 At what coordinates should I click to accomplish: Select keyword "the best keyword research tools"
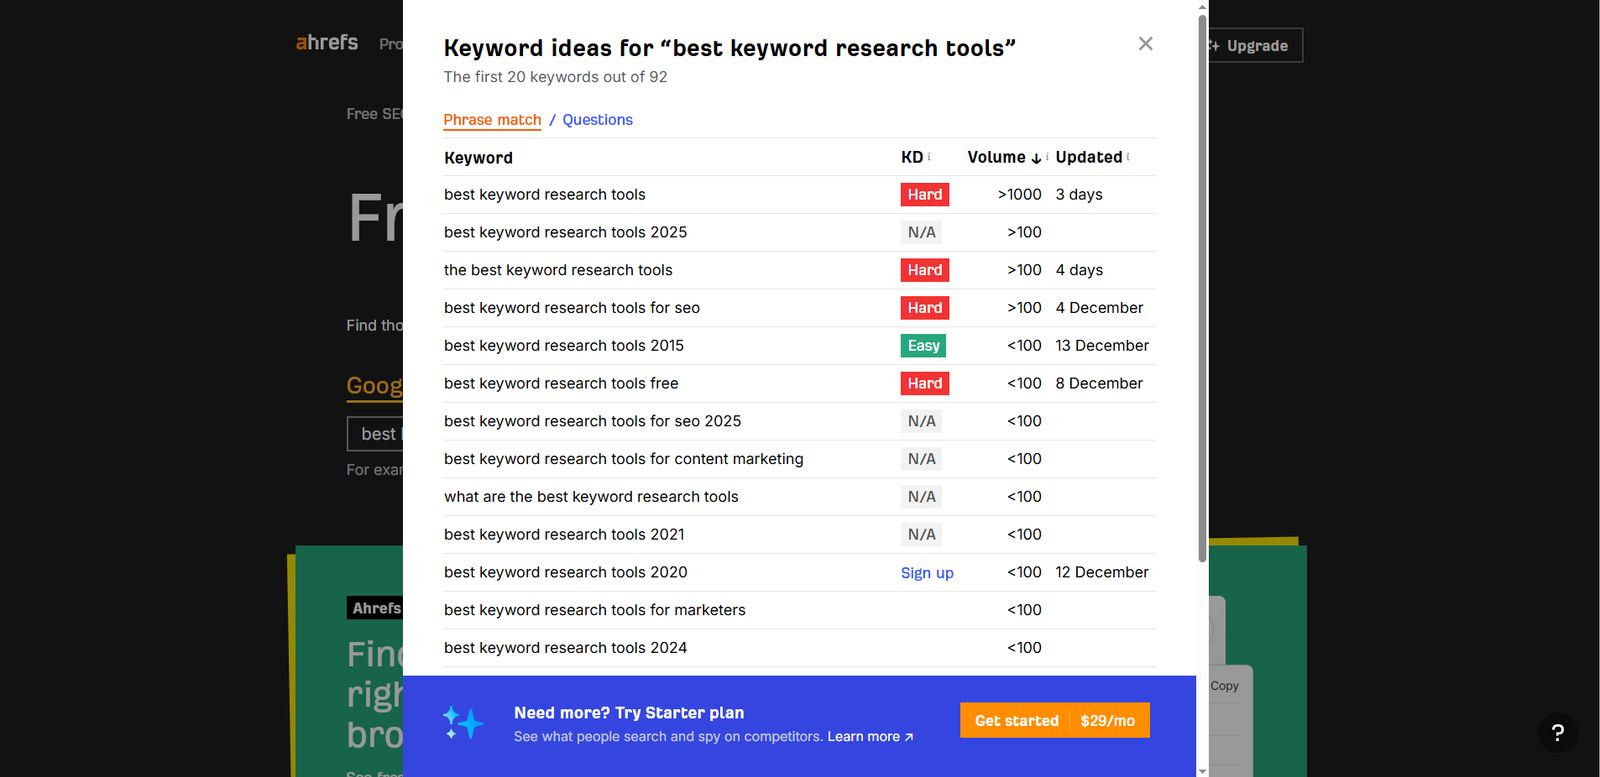558,270
